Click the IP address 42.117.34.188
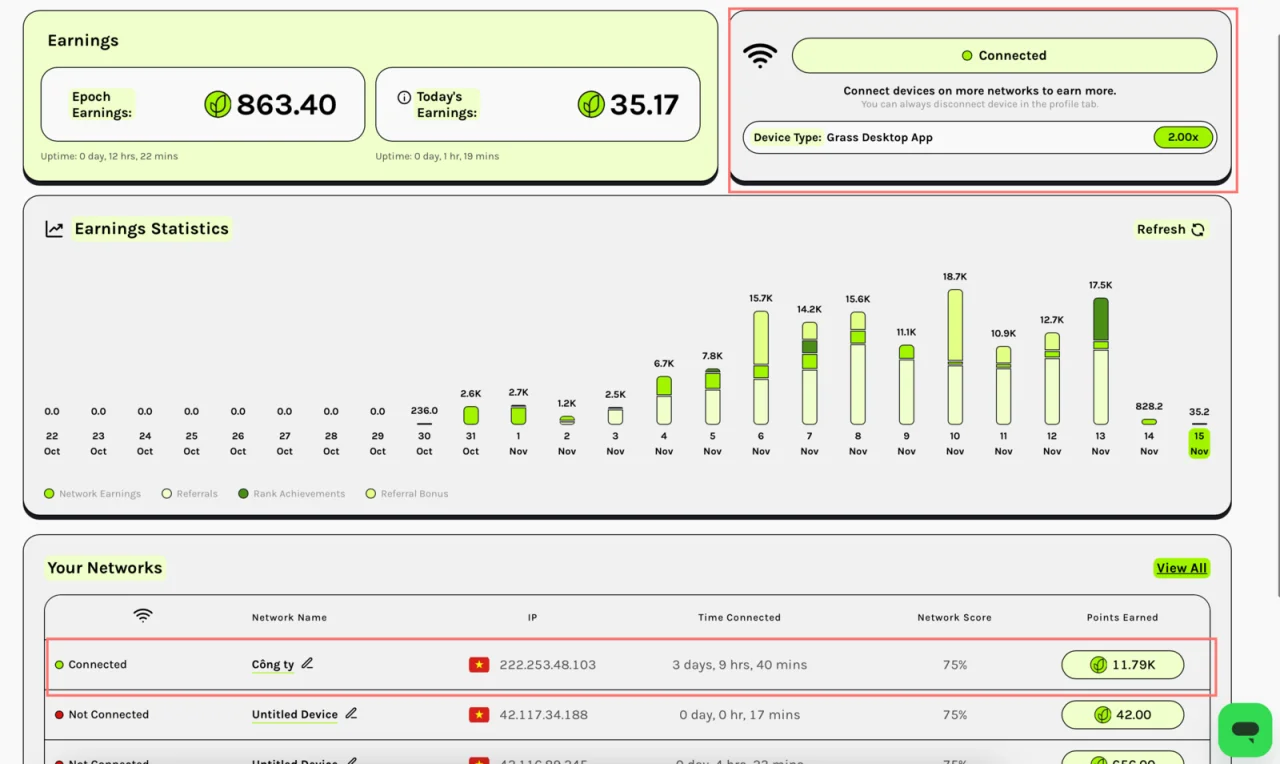 (544, 714)
